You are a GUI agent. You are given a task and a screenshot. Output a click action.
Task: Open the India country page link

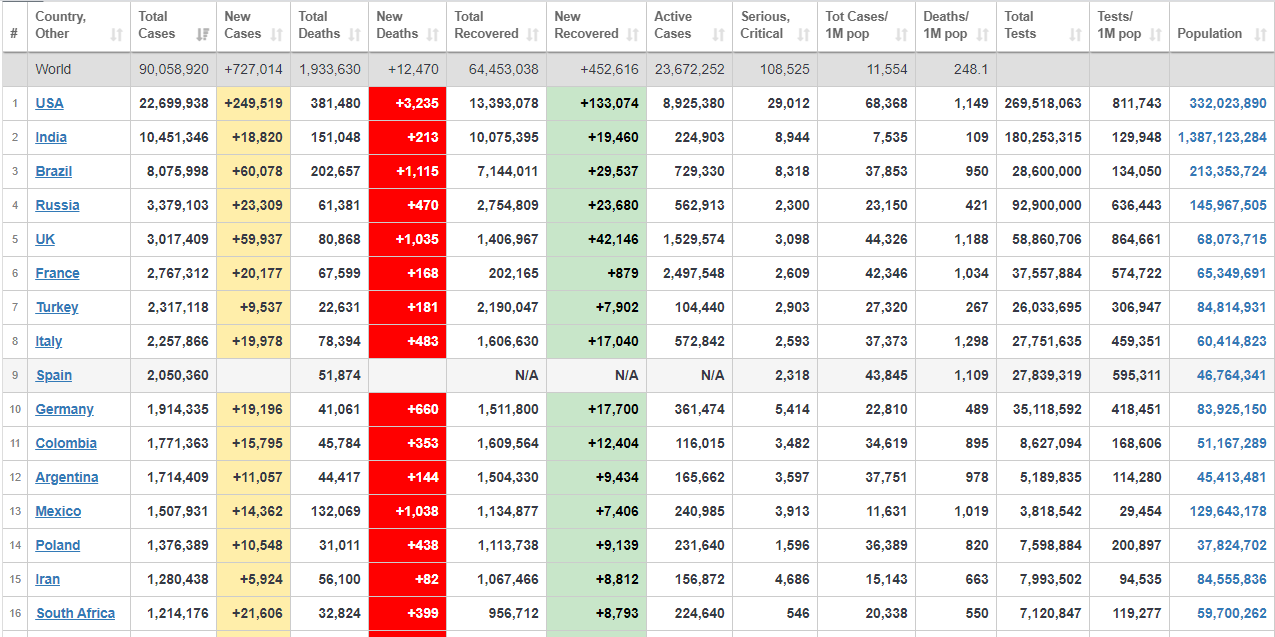(x=51, y=137)
